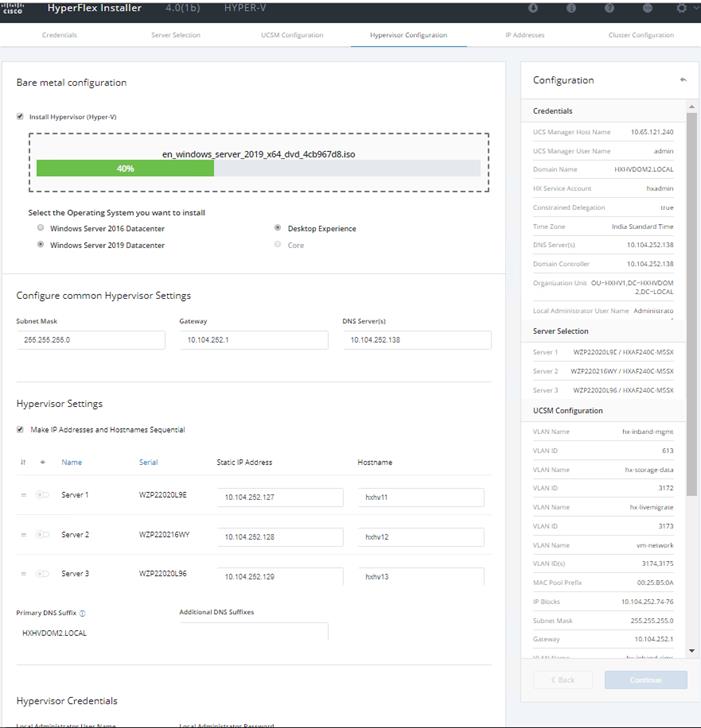Click the Continue button

(x=646, y=680)
